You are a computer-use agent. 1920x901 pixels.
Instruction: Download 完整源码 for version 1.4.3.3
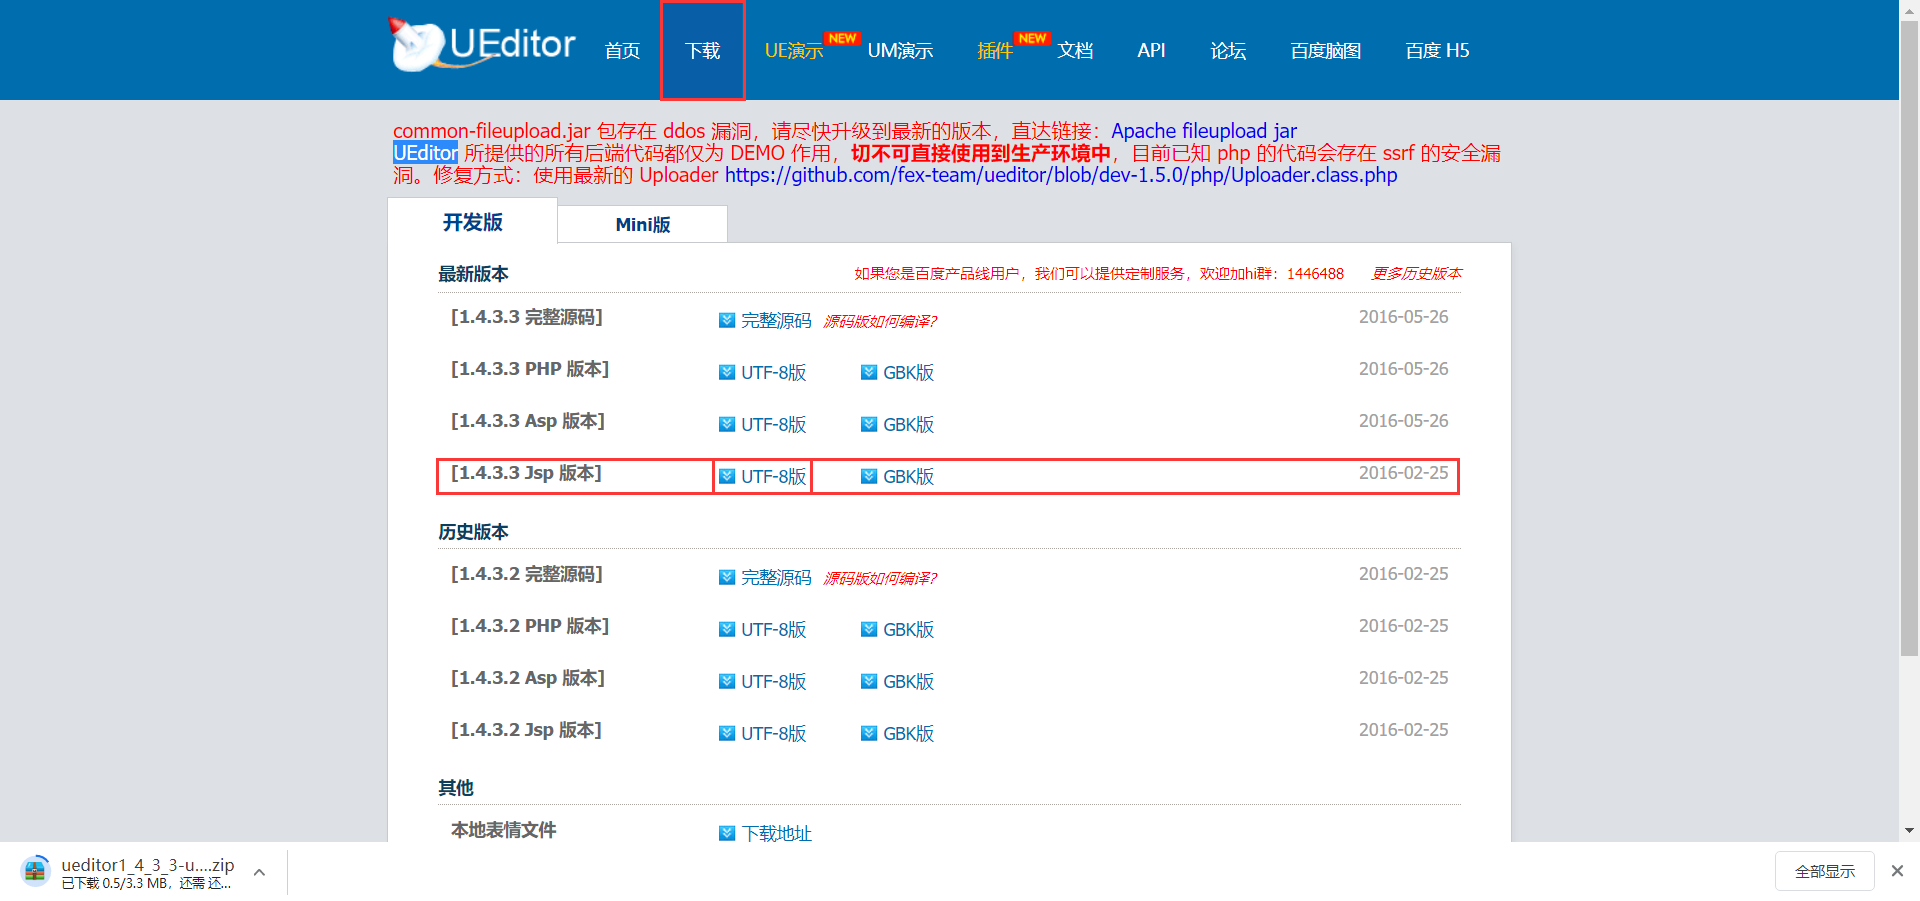tap(776, 321)
